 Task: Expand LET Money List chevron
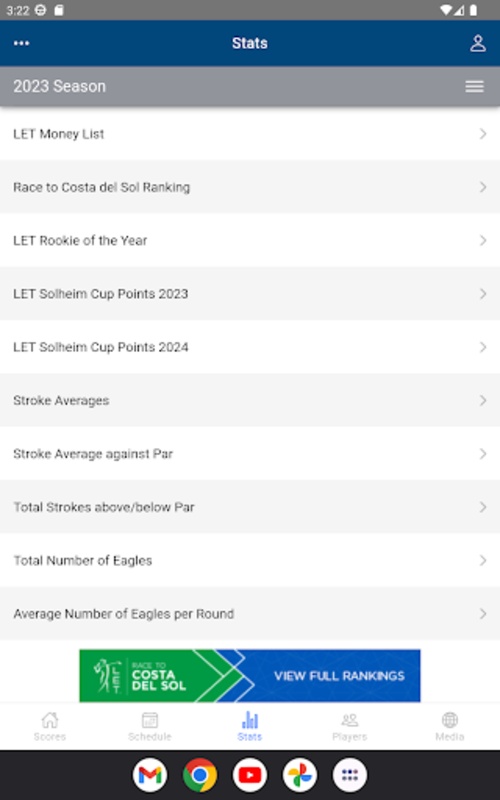coord(483,134)
